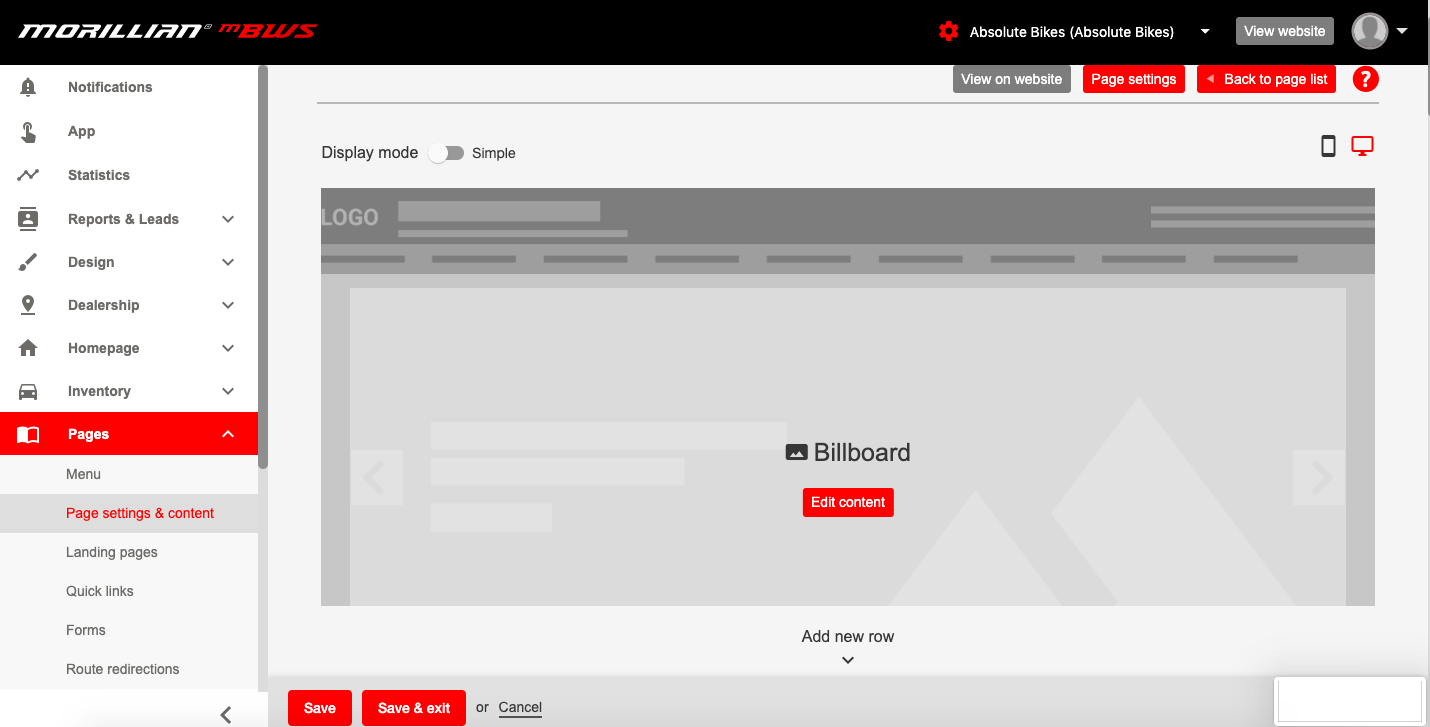Click billboard next slide arrow
The height and width of the screenshot is (727, 1430).
[1319, 478]
